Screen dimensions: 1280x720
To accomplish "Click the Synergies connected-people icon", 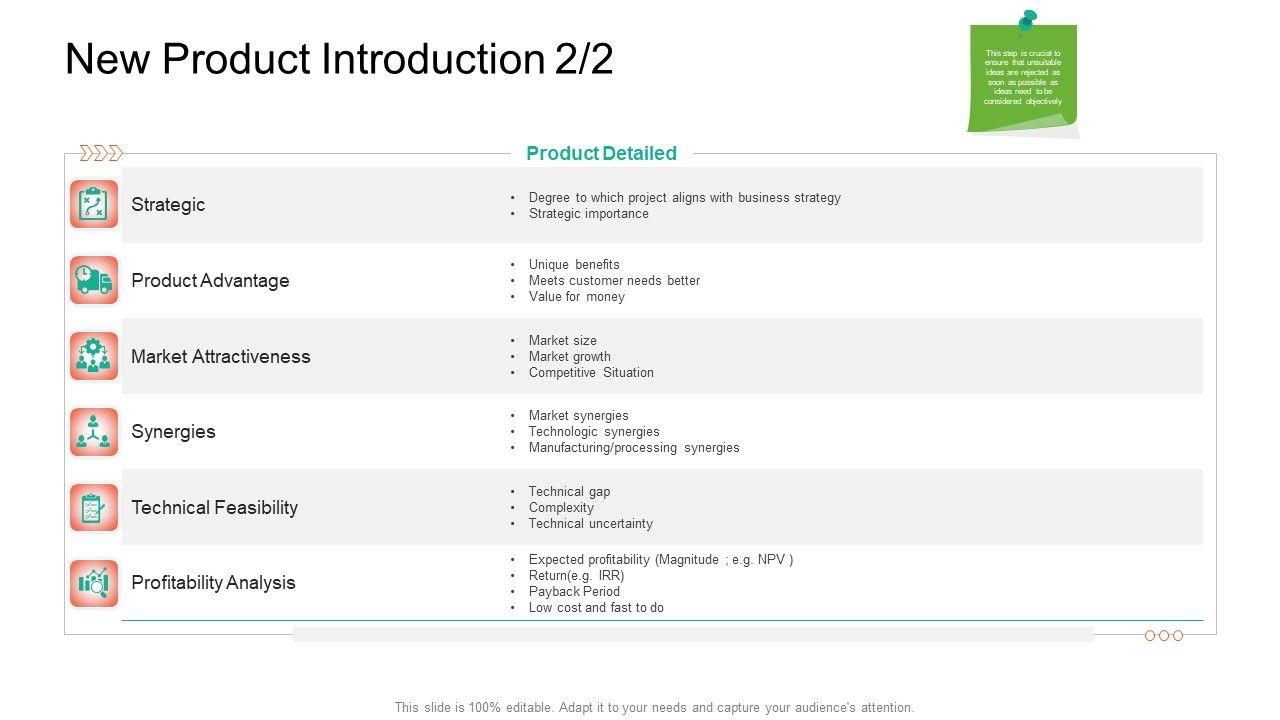I will point(94,432).
